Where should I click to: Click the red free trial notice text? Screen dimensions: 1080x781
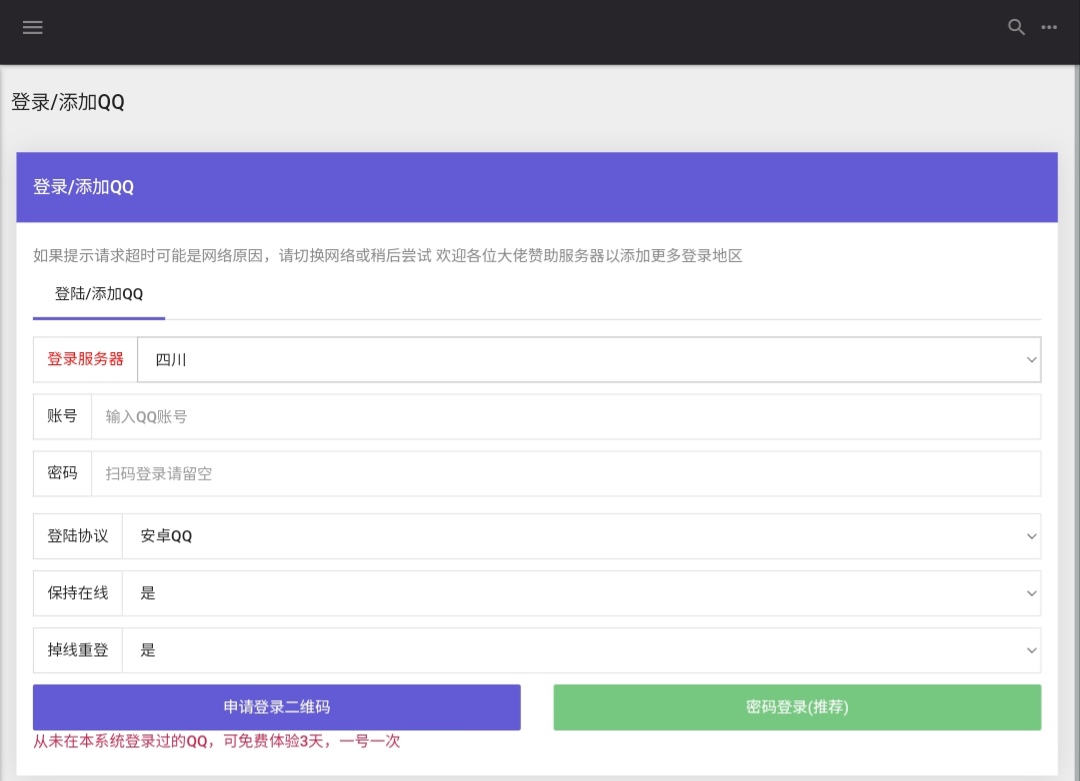tap(217, 741)
